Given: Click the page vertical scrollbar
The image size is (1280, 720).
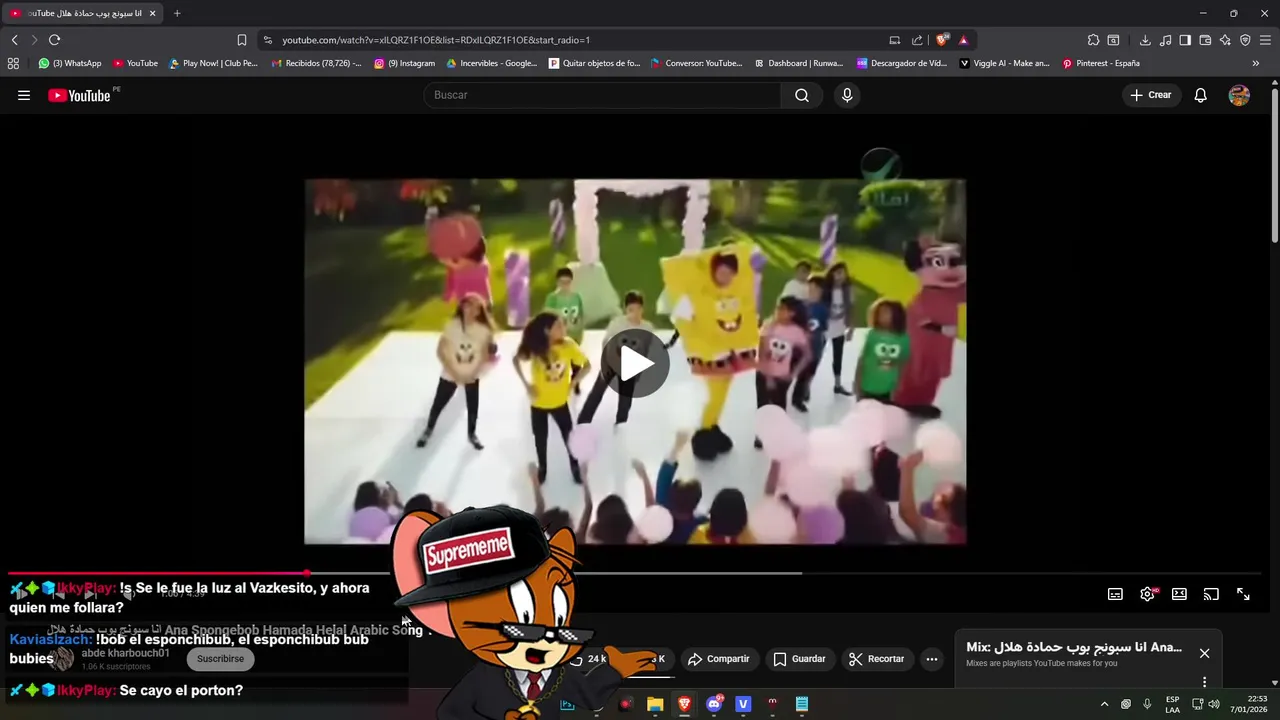Looking at the screenshot, I should tap(1275, 165).
